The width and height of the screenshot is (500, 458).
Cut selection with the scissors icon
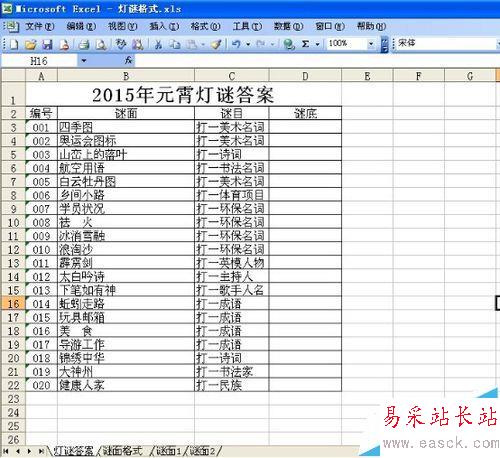point(159,44)
